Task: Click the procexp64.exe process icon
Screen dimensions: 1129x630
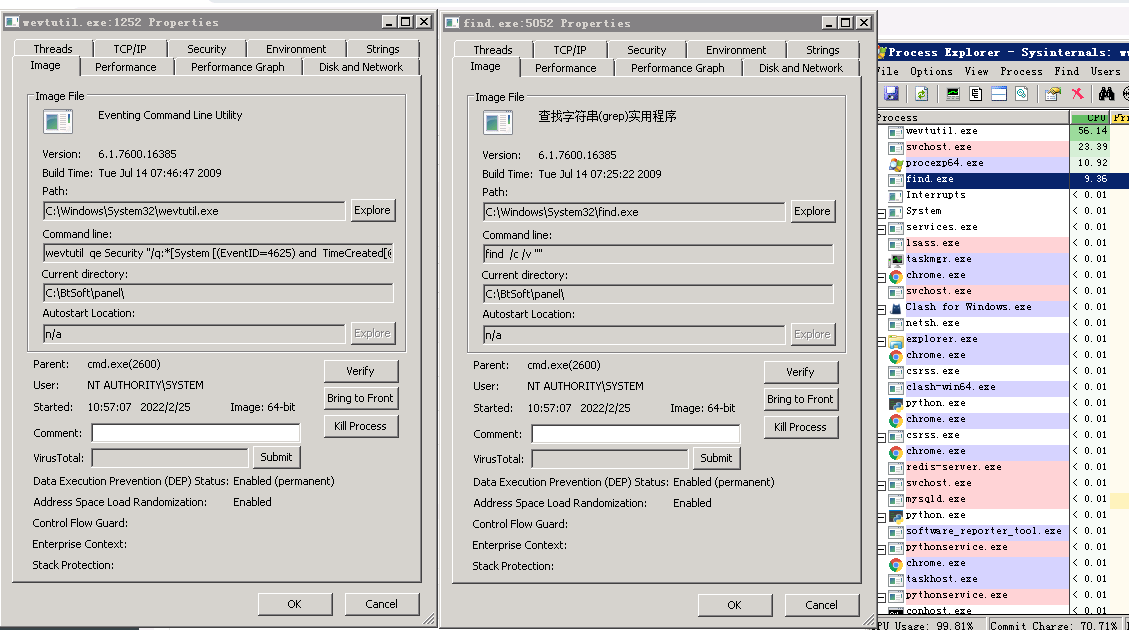Action: (x=896, y=163)
